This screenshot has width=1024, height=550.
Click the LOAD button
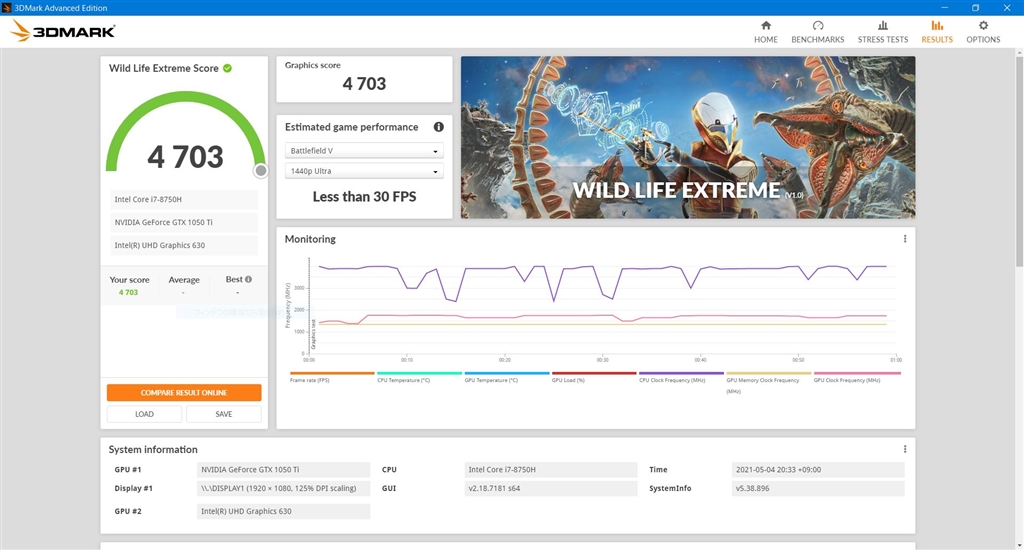click(x=144, y=414)
